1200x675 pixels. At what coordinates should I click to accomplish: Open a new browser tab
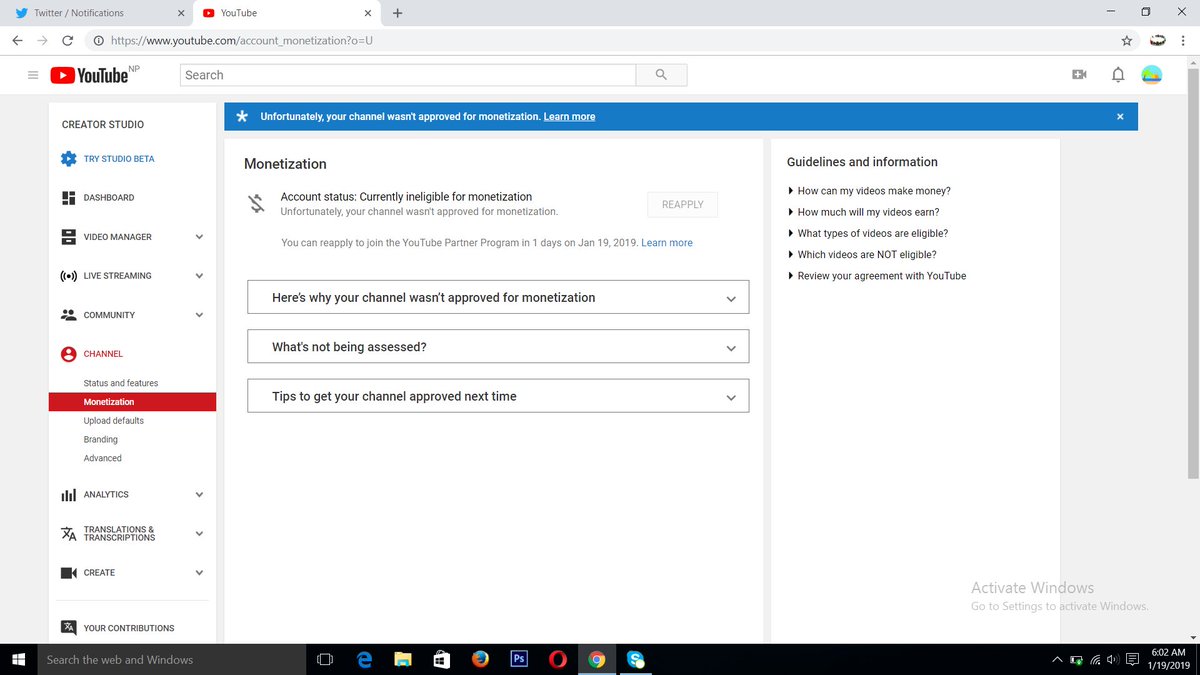pos(398,13)
